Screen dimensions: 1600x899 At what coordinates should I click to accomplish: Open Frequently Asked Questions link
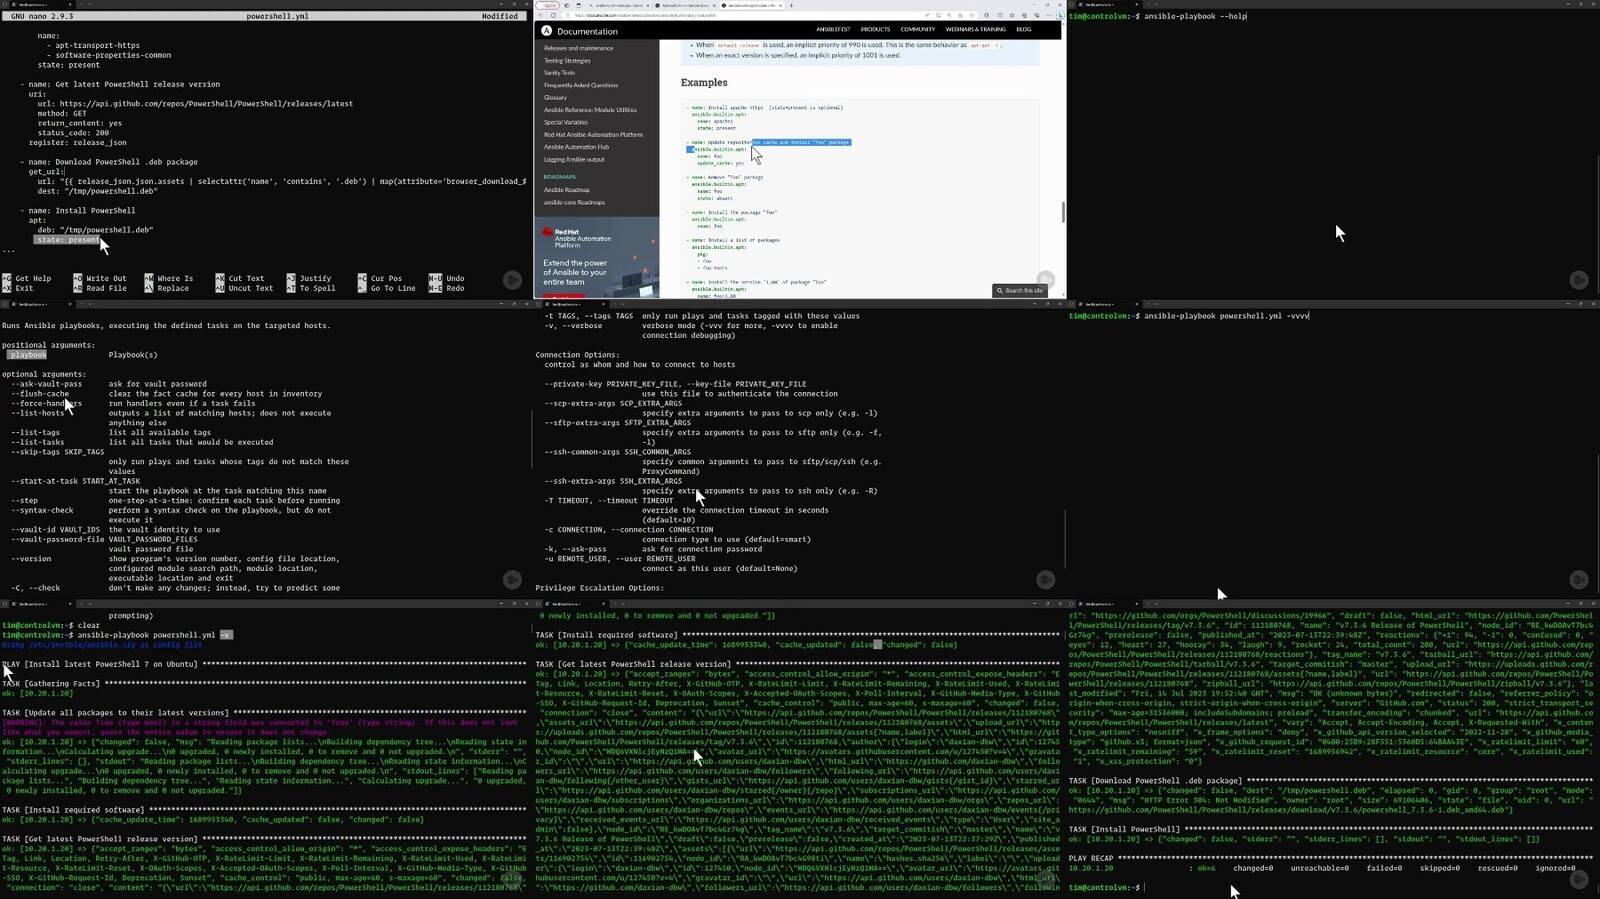(x=581, y=85)
